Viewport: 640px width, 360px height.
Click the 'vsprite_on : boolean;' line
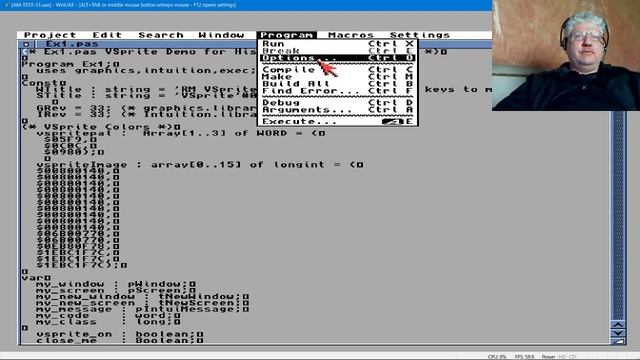click(x=120, y=334)
